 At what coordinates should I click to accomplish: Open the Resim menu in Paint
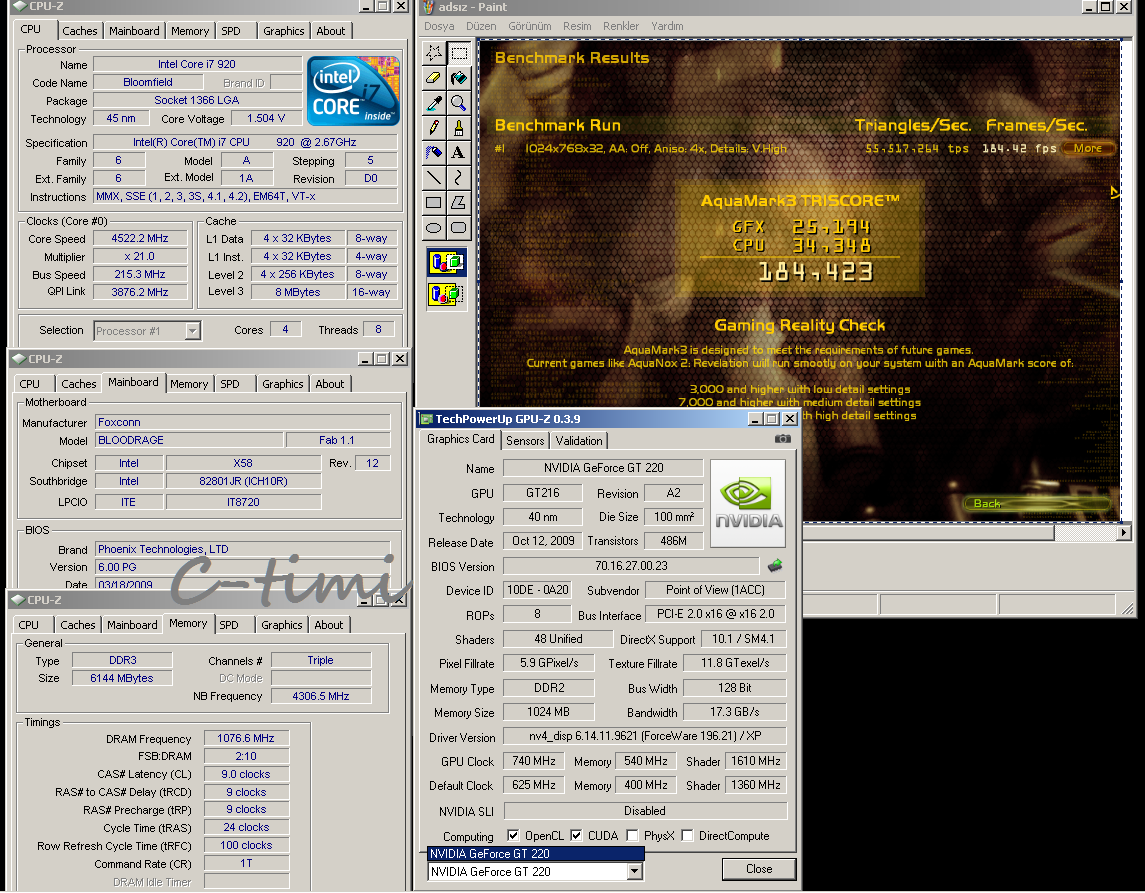(577, 26)
